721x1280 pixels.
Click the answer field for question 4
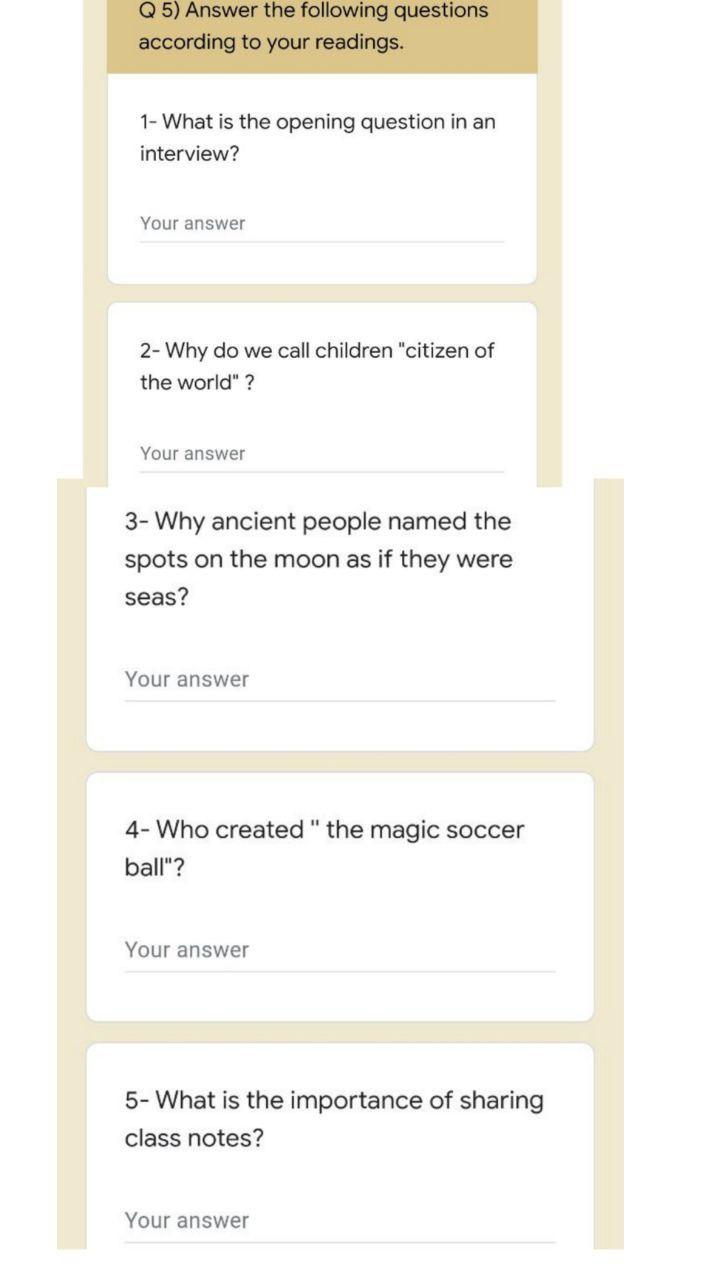(x=340, y=950)
